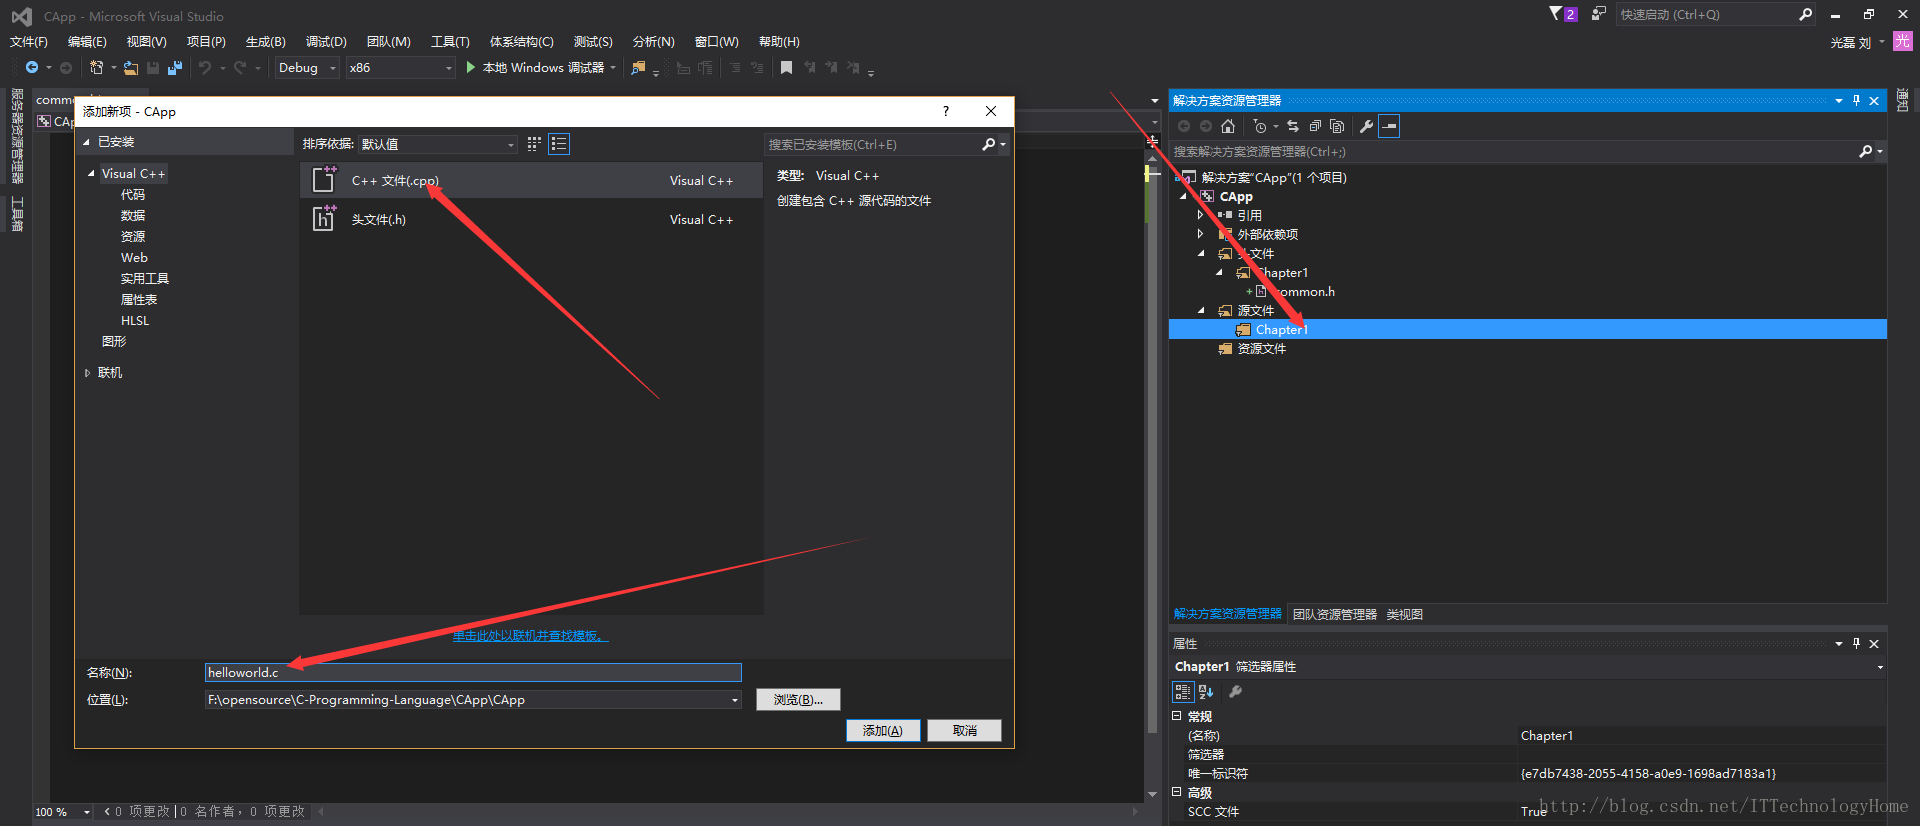Click Home icon in Solution Explorer toolbar
The image size is (1920, 826).
click(x=1228, y=126)
